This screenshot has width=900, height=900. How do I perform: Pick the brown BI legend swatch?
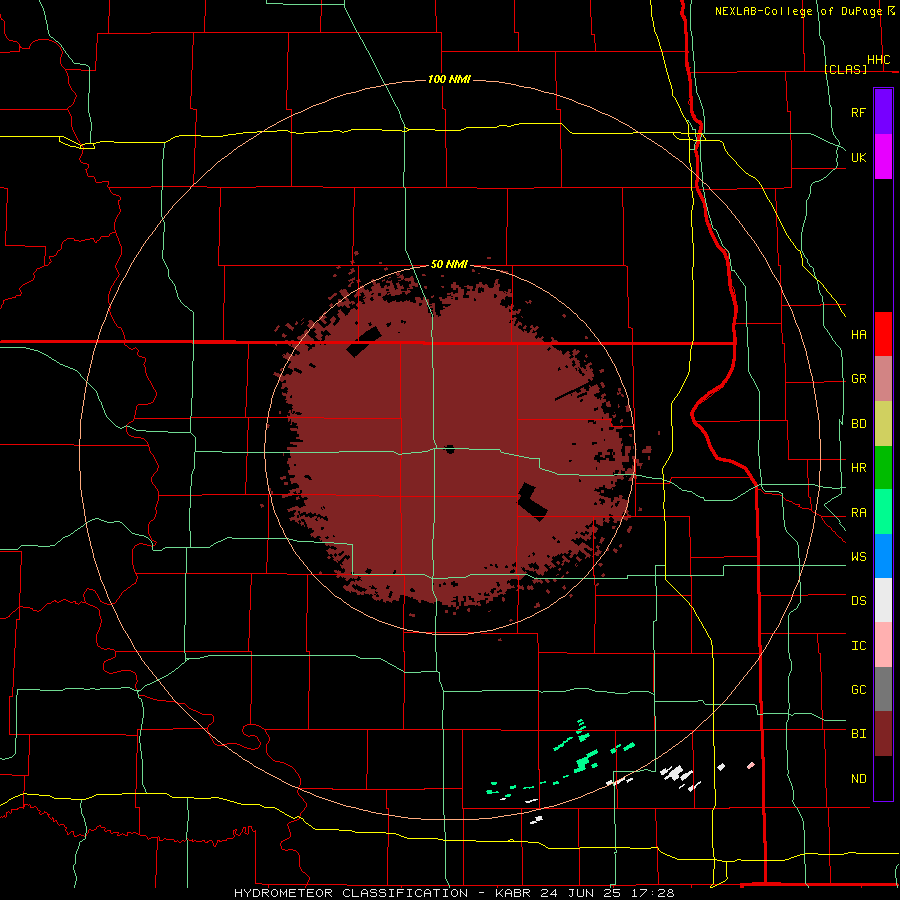point(883,734)
